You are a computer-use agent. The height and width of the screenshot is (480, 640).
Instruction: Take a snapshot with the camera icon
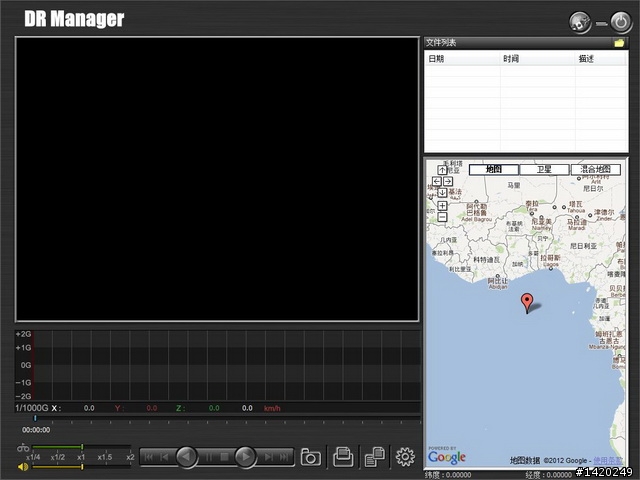[x=310, y=457]
